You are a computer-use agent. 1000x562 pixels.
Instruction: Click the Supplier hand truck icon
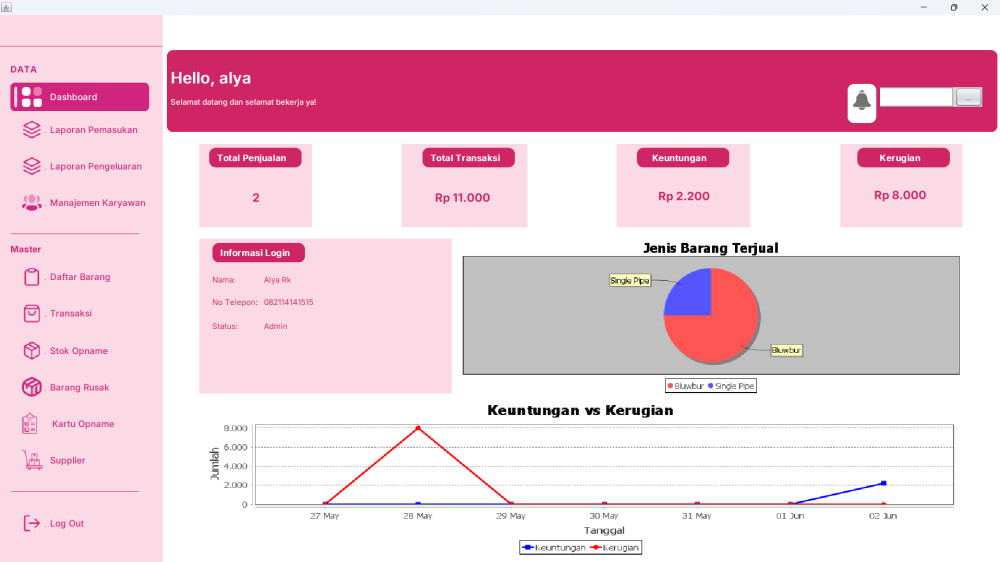tap(32, 460)
